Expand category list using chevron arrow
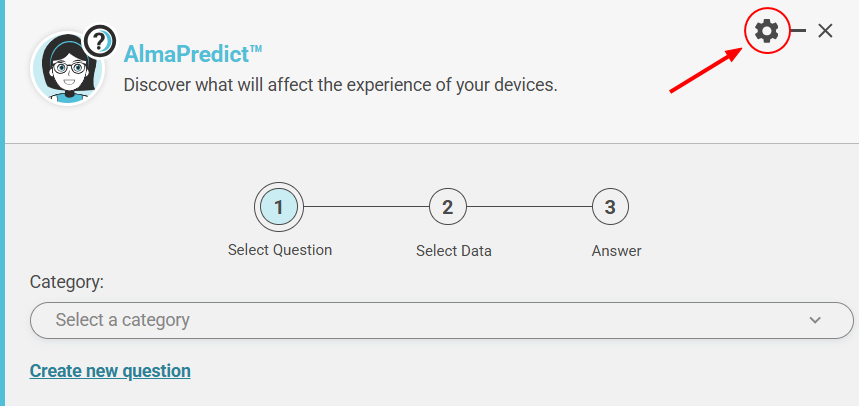859x406 pixels. click(815, 321)
